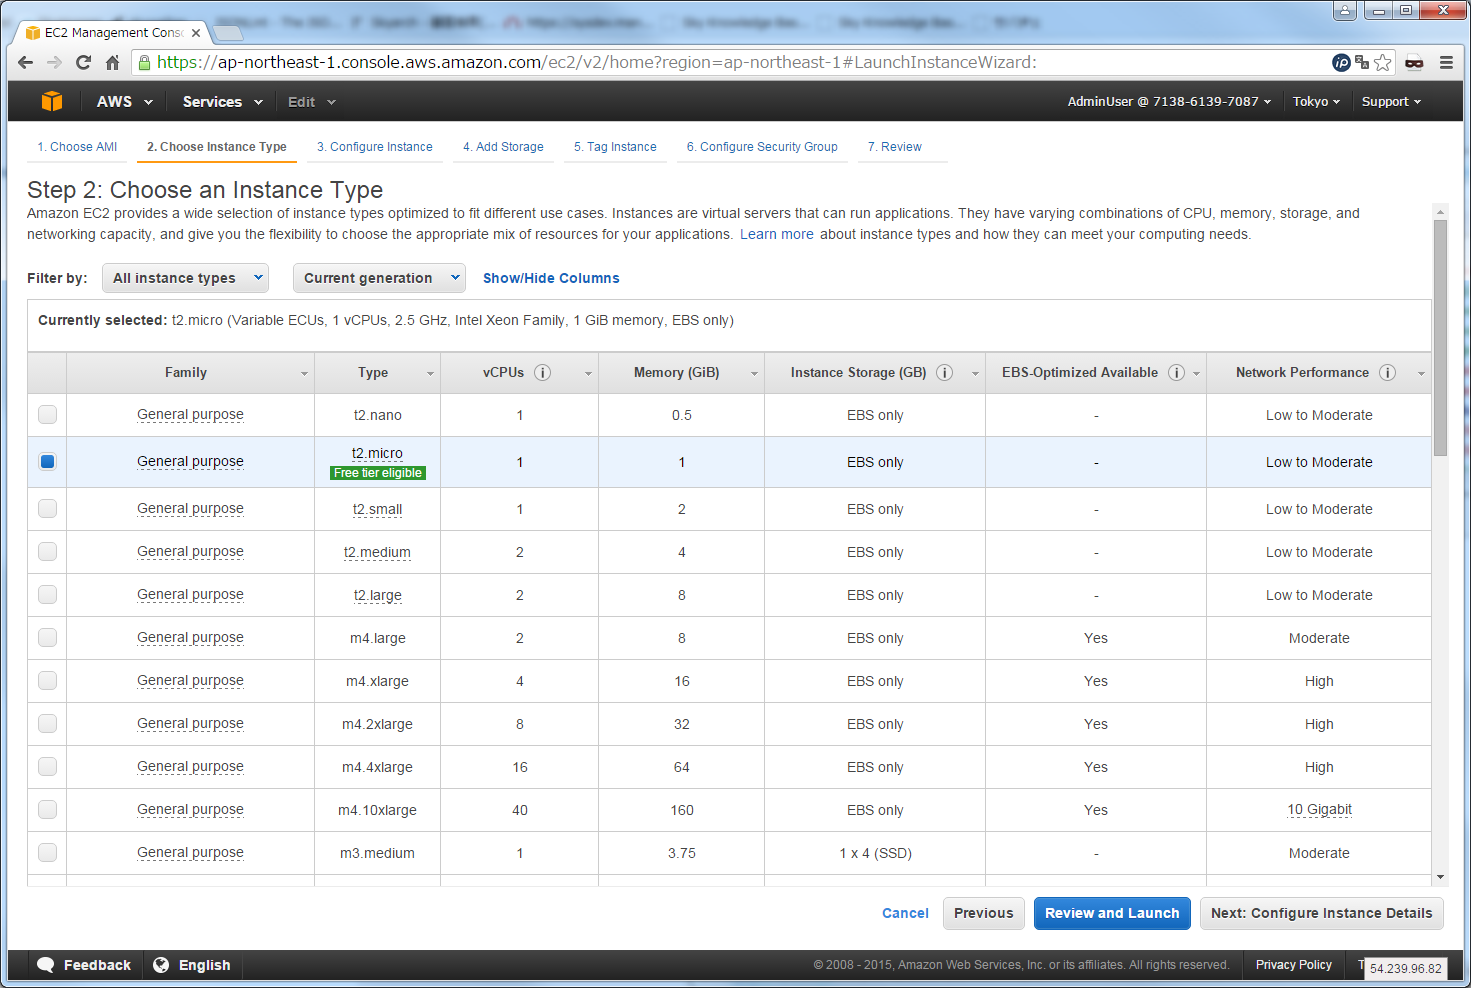Select the m4.2xlarge checkbox
Image resolution: width=1471 pixels, height=988 pixels.
pos(47,723)
